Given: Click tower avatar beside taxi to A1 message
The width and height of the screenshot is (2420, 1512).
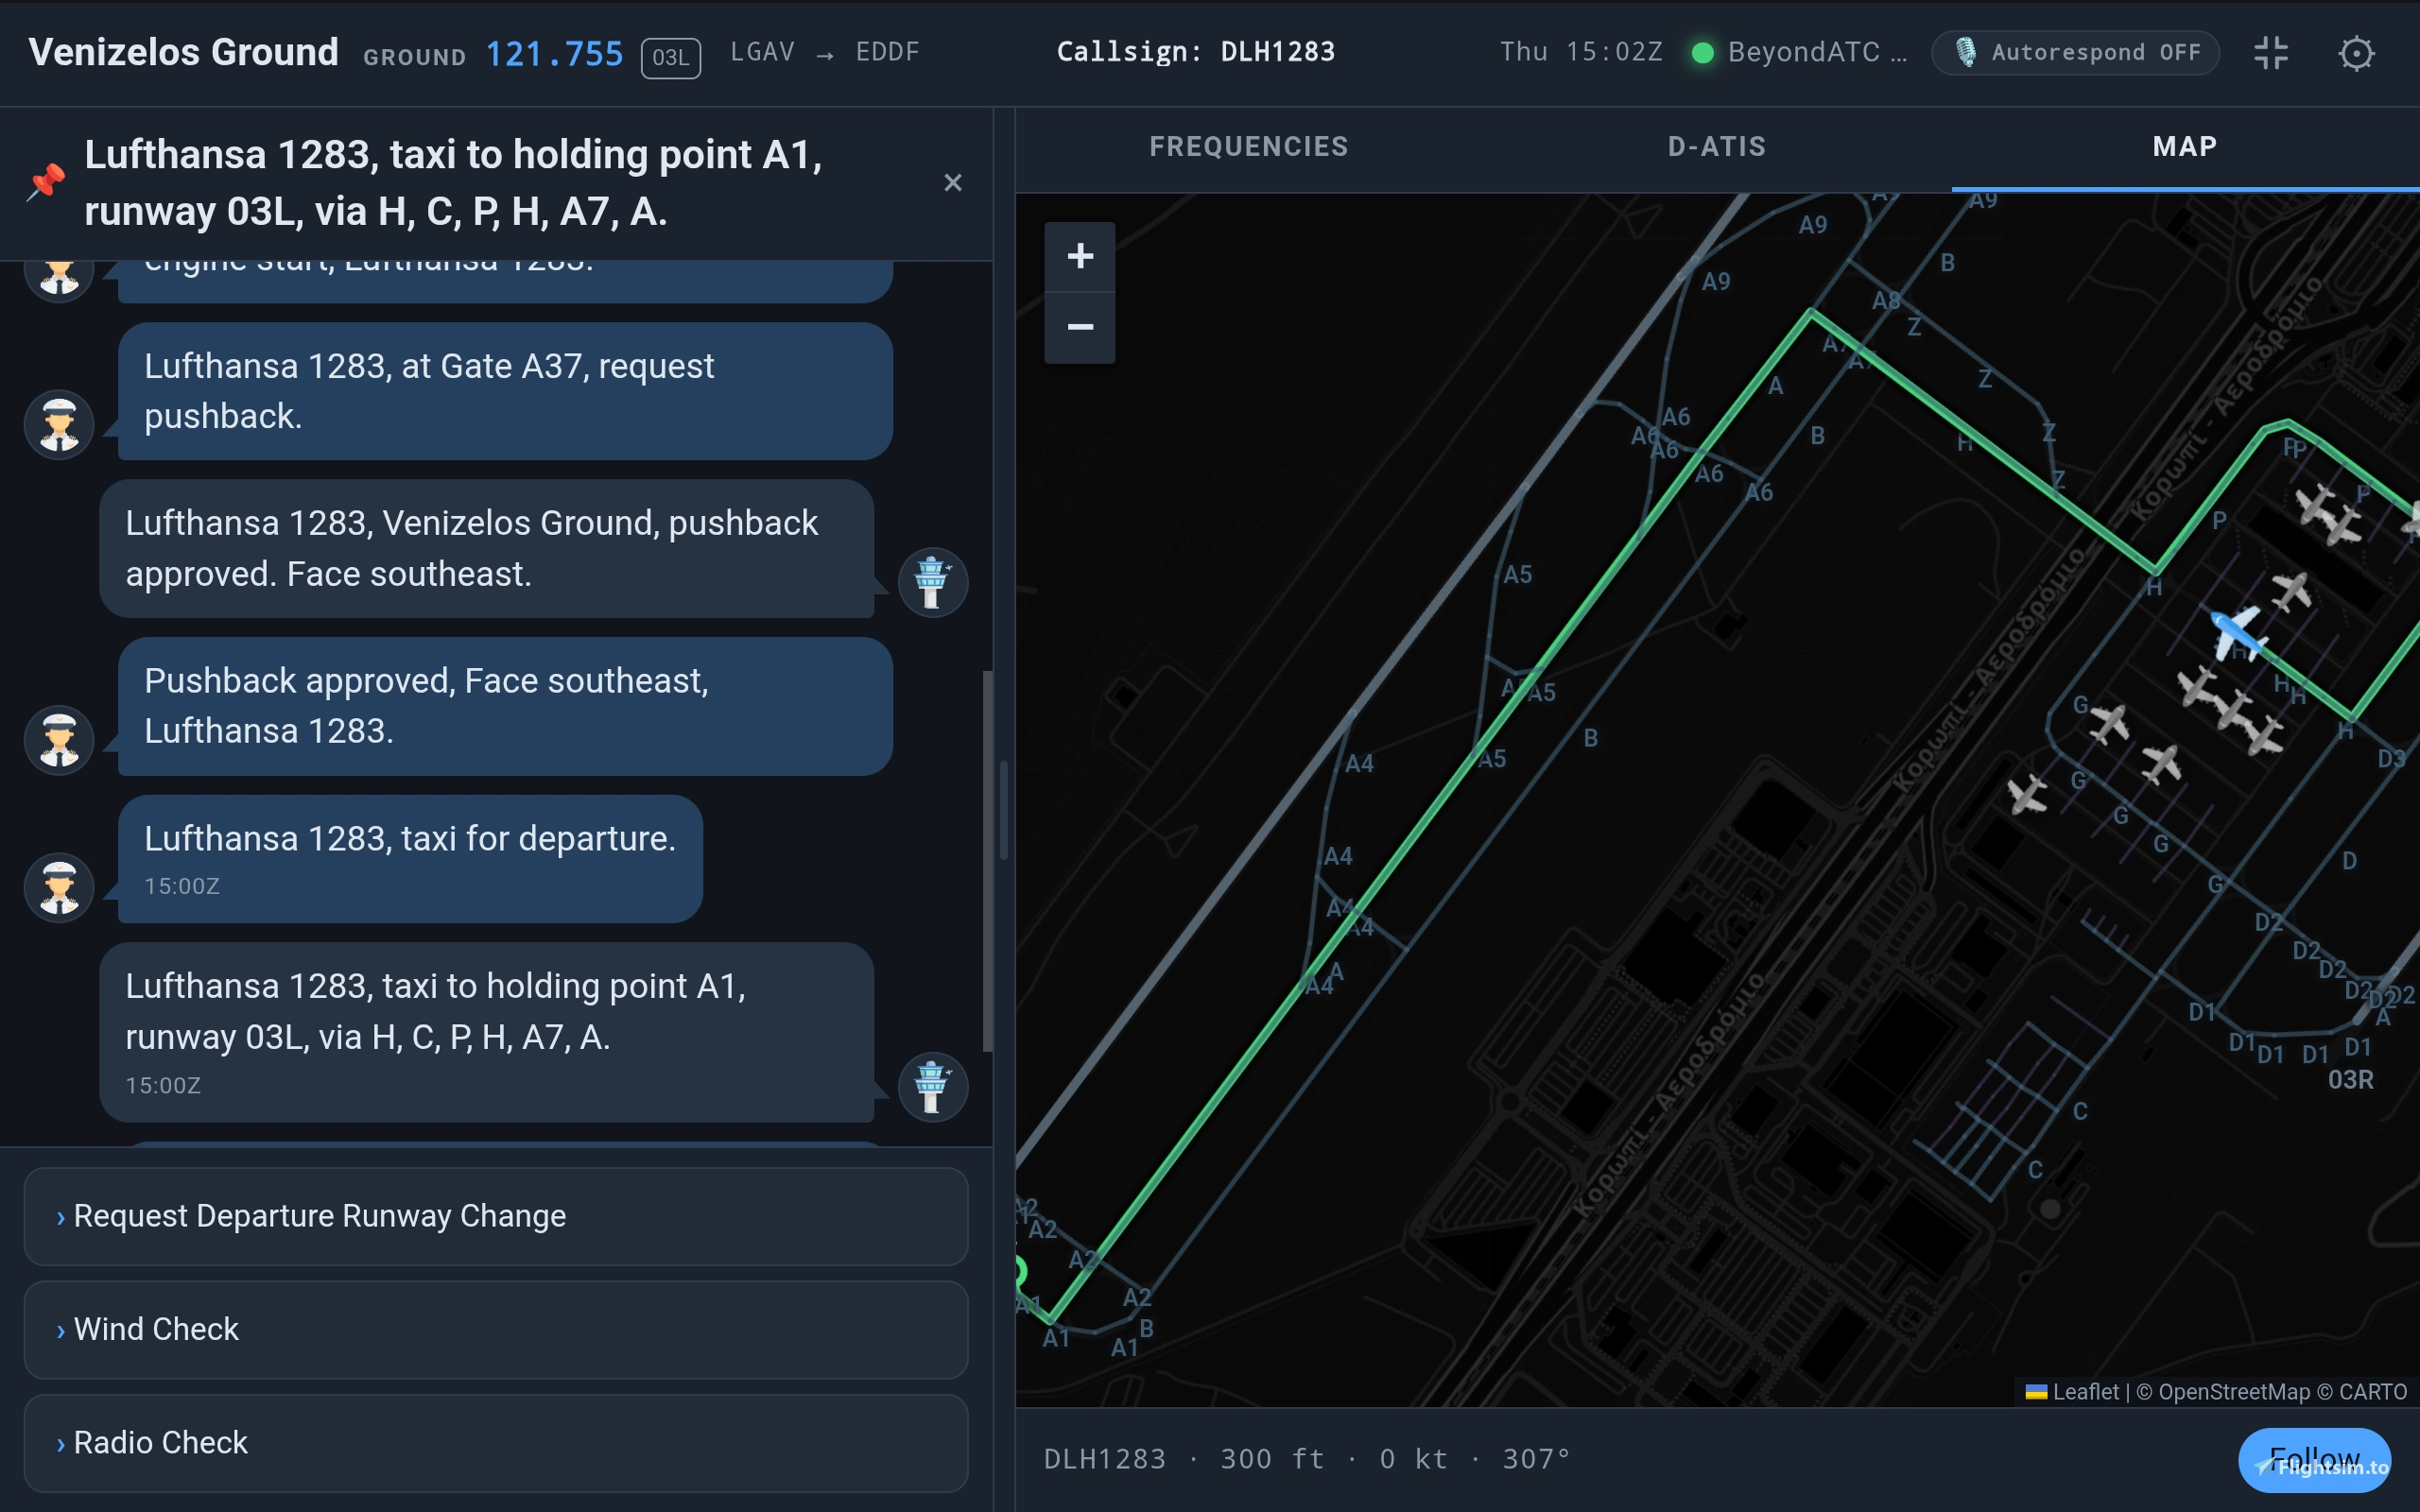Looking at the screenshot, I should (932, 1087).
